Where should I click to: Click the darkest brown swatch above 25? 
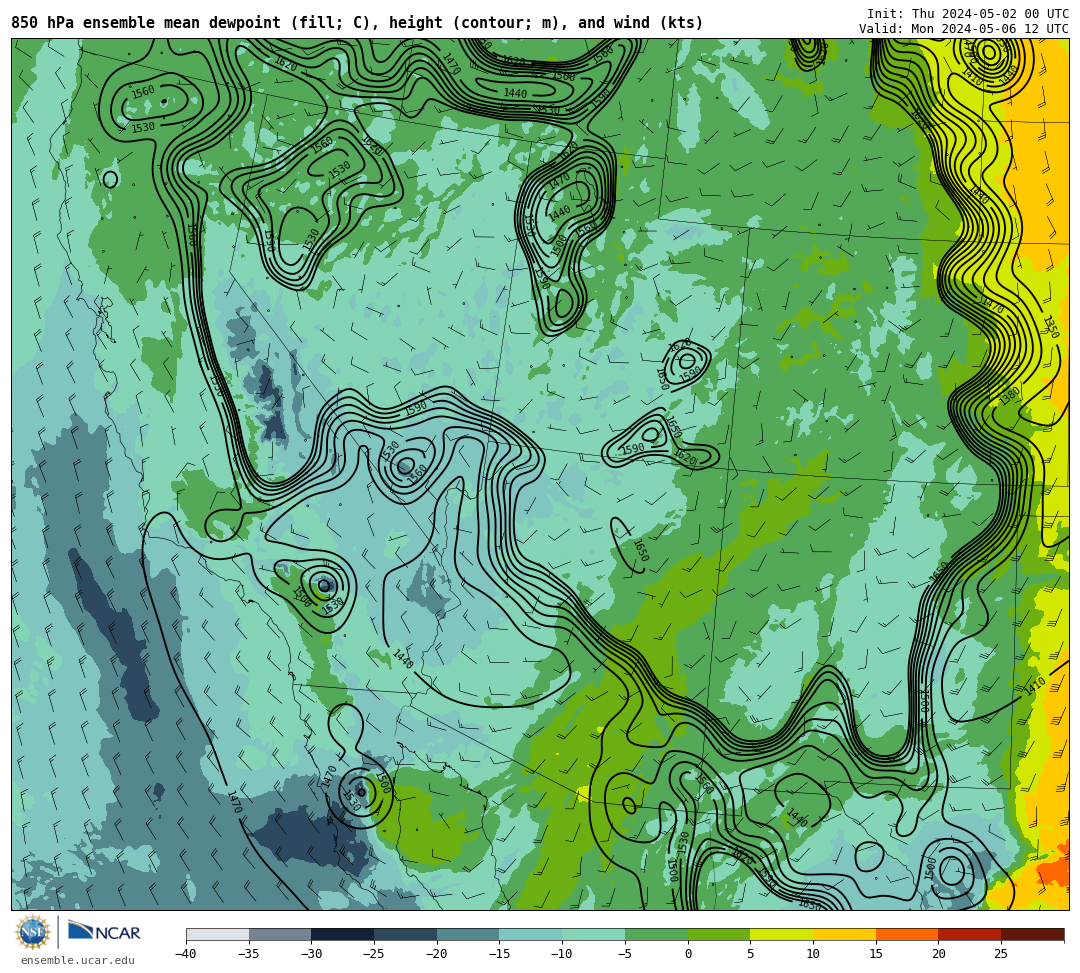[1032, 934]
